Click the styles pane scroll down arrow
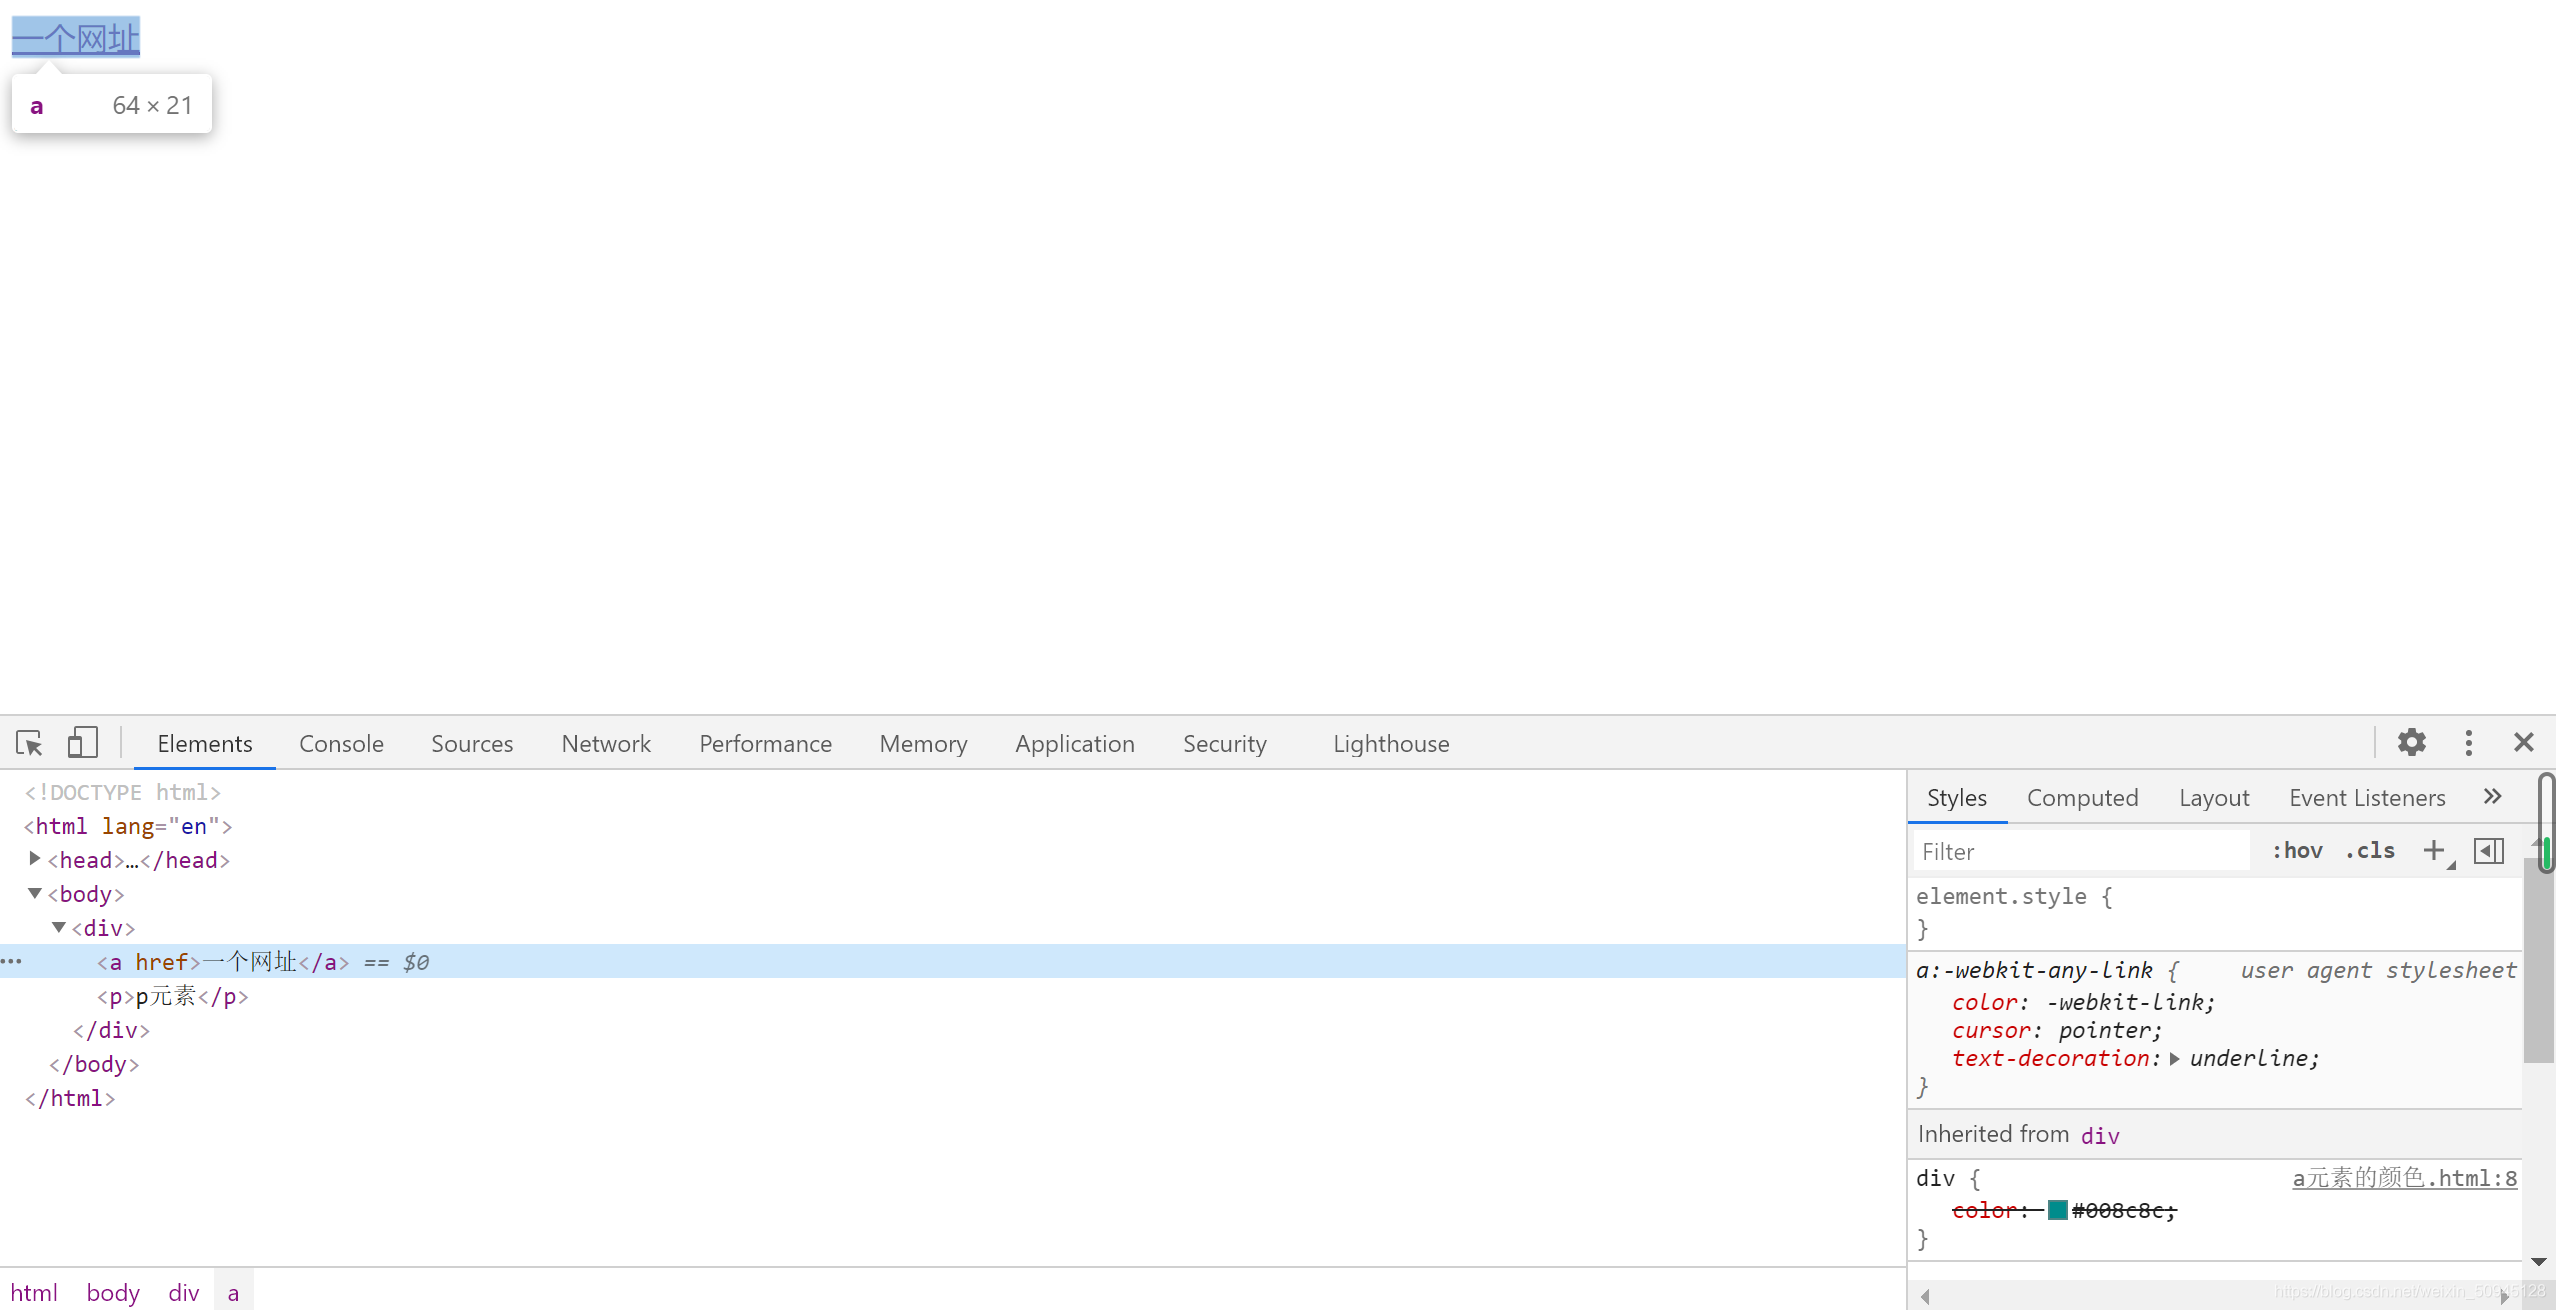Screen dimensions: 2556x1310 [2538, 1262]
